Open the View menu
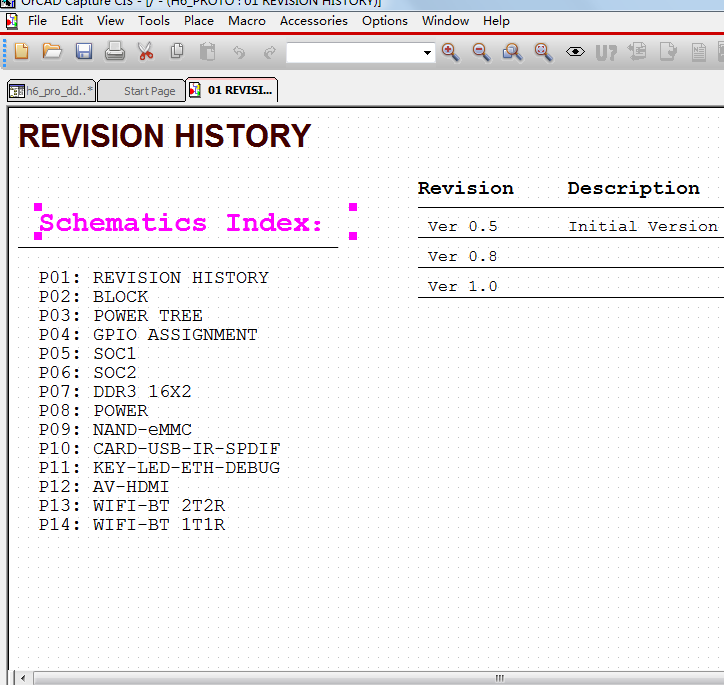 click(x=110, y=21)
